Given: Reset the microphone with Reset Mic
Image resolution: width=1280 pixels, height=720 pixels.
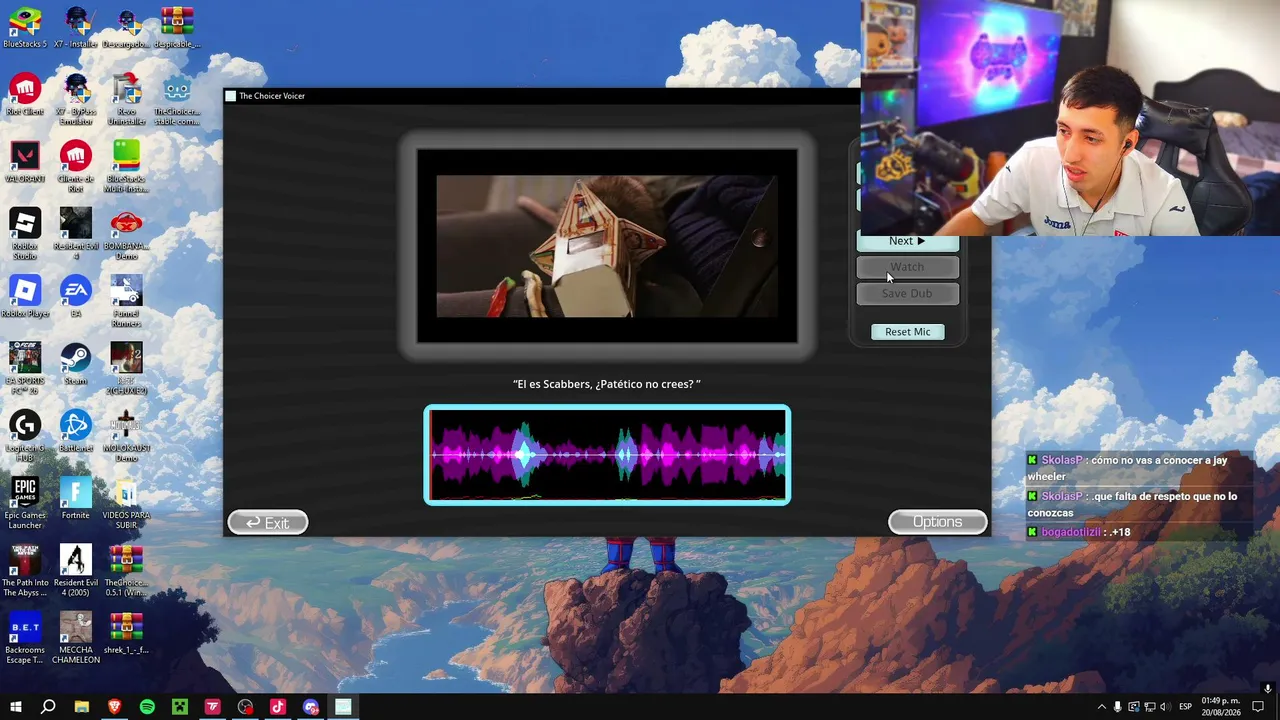Looking at the screenshot, I should (907, 332).
